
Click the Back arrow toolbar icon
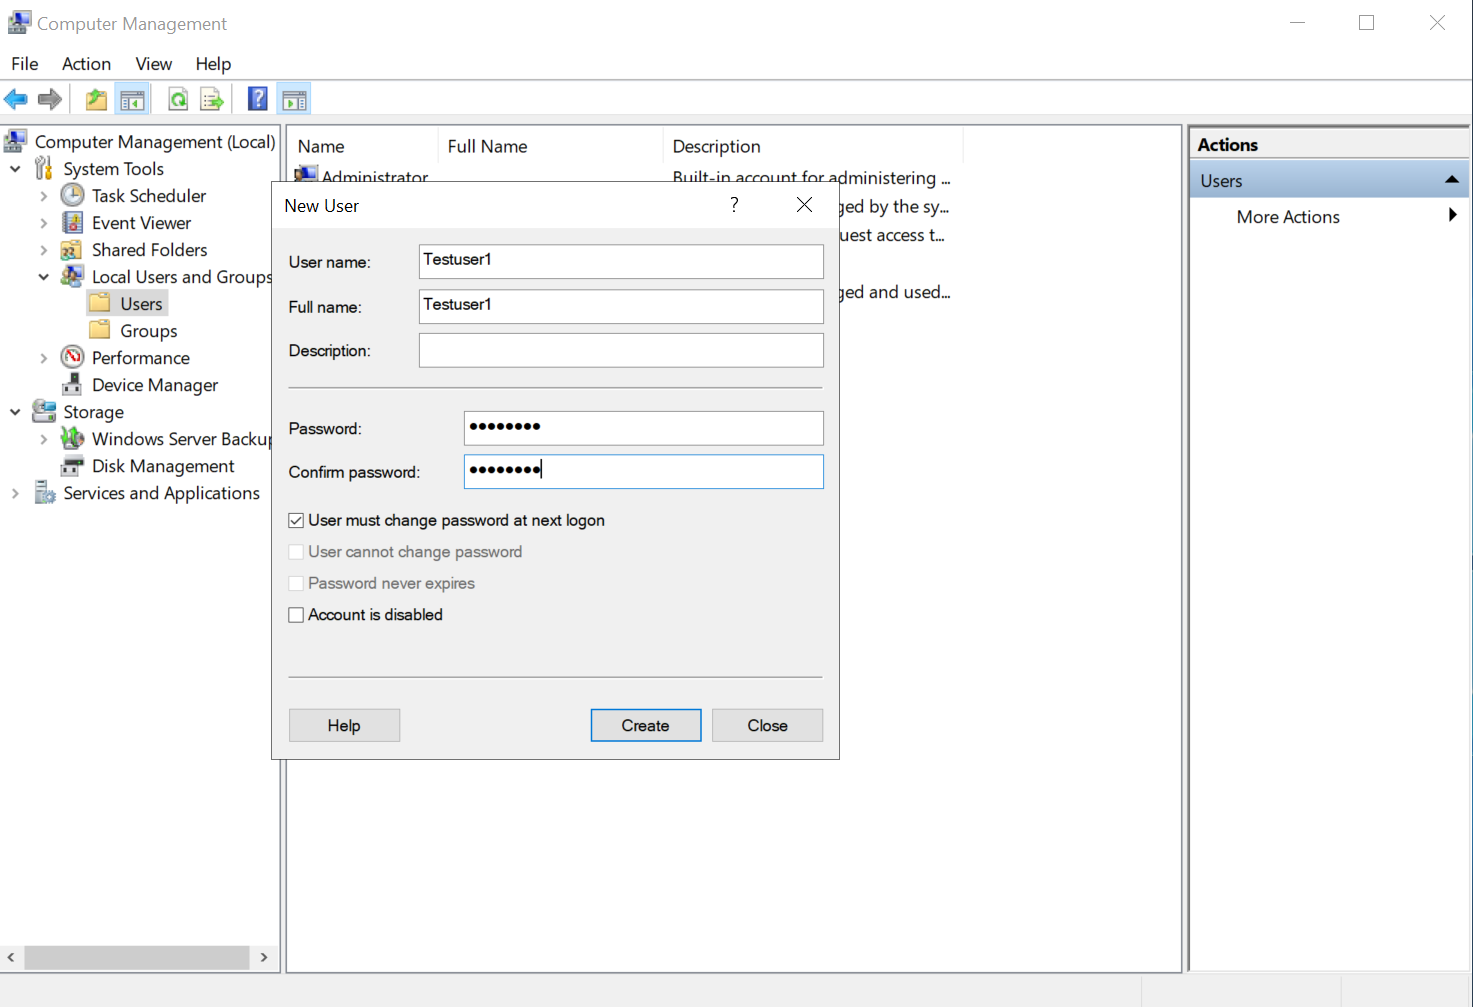pos(16,99)
